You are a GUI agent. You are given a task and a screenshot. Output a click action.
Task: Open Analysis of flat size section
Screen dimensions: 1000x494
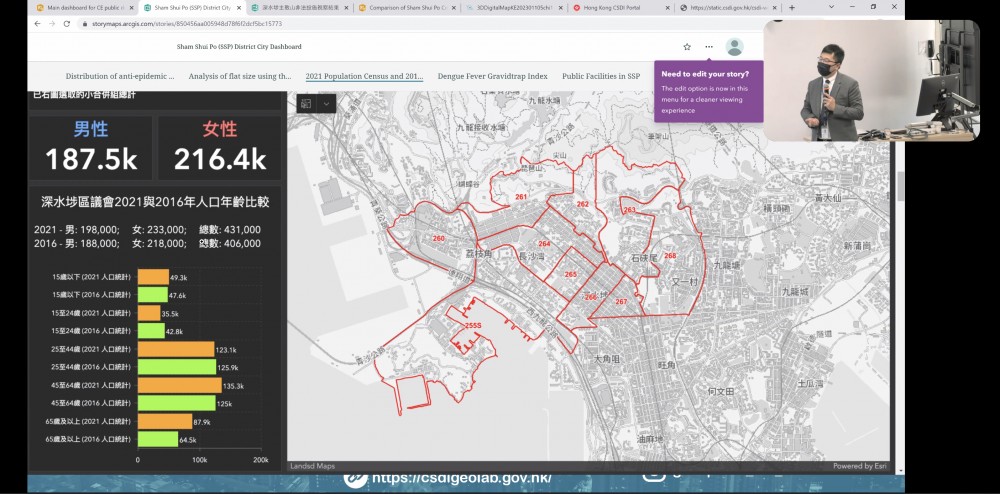pos(240,76)
